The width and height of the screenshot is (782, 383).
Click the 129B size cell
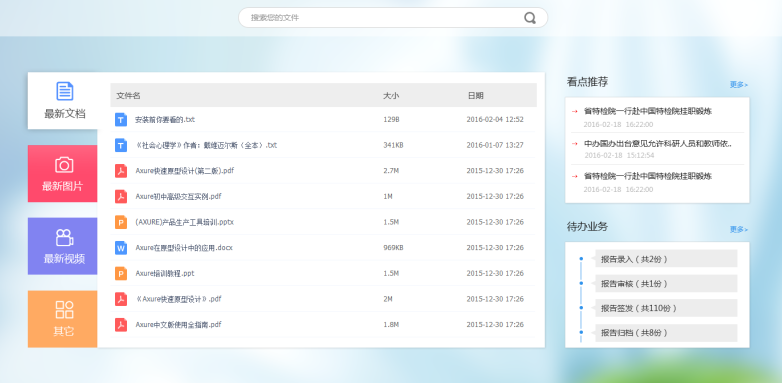coord(391,120)
